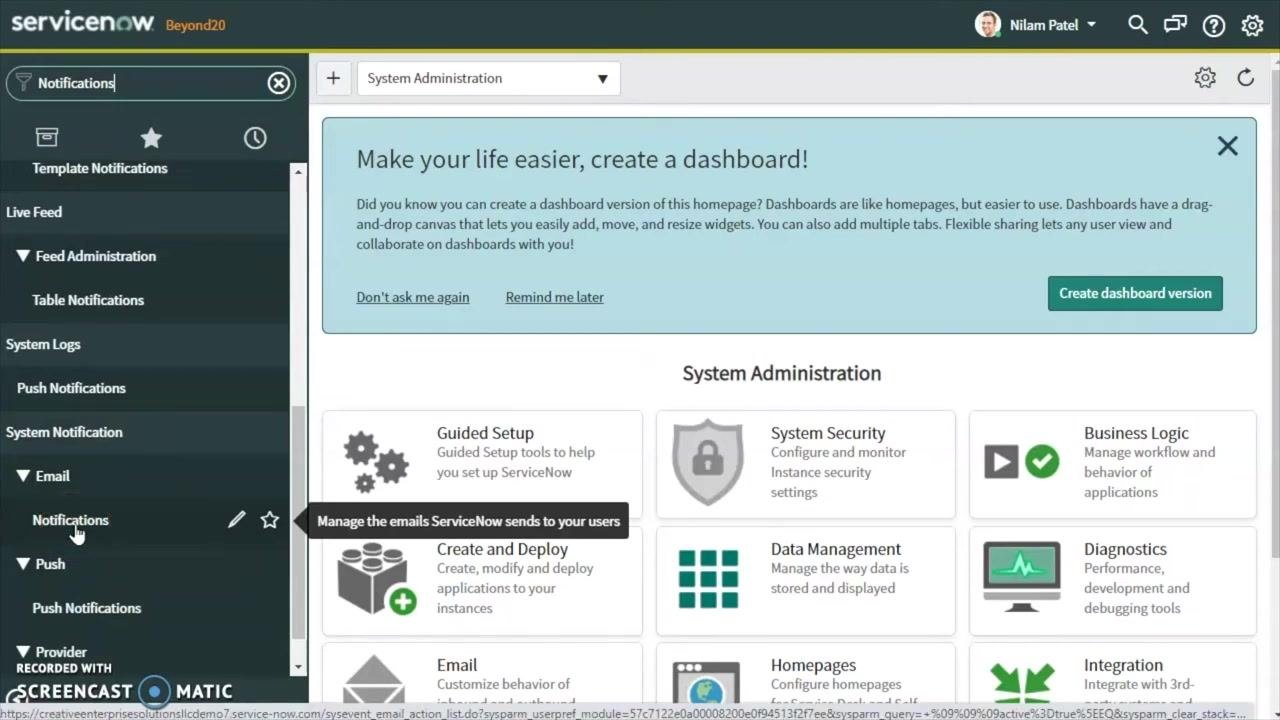Viewport: 1280px width, 720px height.
Task: Open the Create and Deploy brick icon
Action: click(x=376, y=578)
